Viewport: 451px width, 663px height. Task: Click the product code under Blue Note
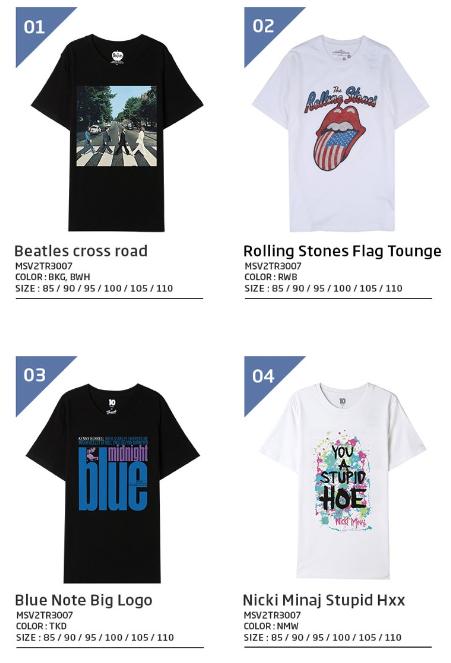[44, 615]
